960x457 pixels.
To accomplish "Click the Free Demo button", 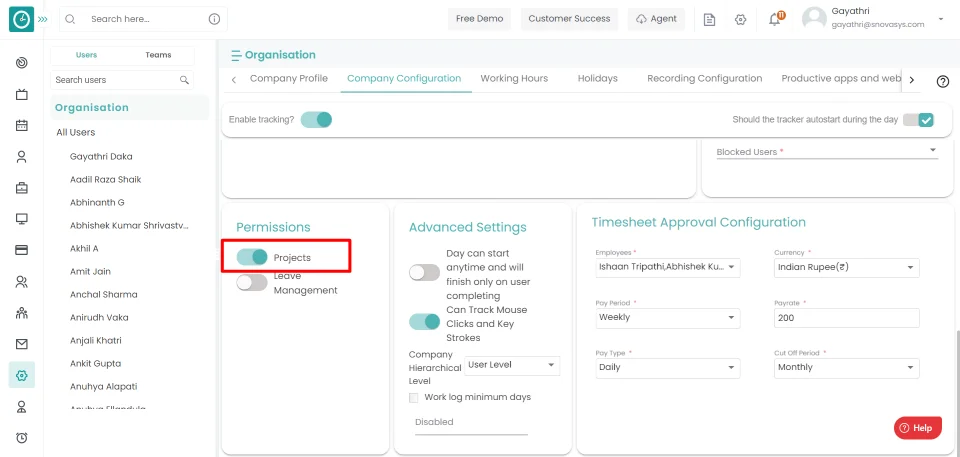I will point(479,19).
